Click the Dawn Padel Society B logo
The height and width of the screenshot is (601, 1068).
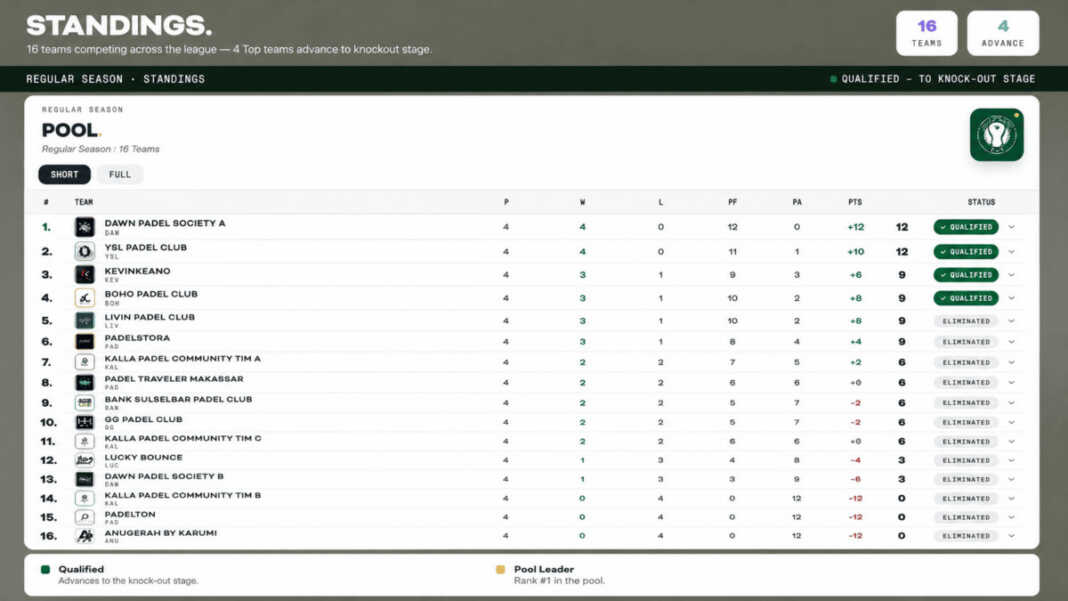84,480
